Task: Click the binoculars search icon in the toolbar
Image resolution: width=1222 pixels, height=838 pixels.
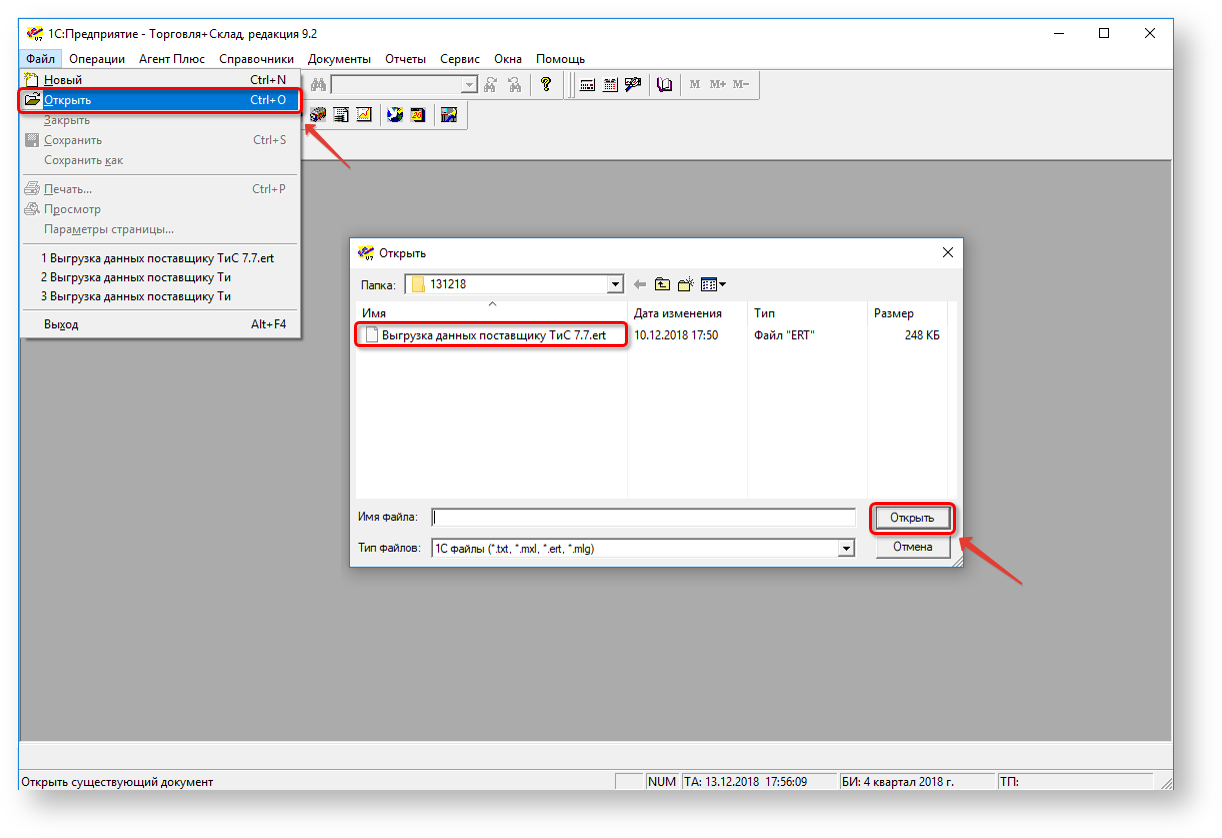Action: tap(319, 85)
